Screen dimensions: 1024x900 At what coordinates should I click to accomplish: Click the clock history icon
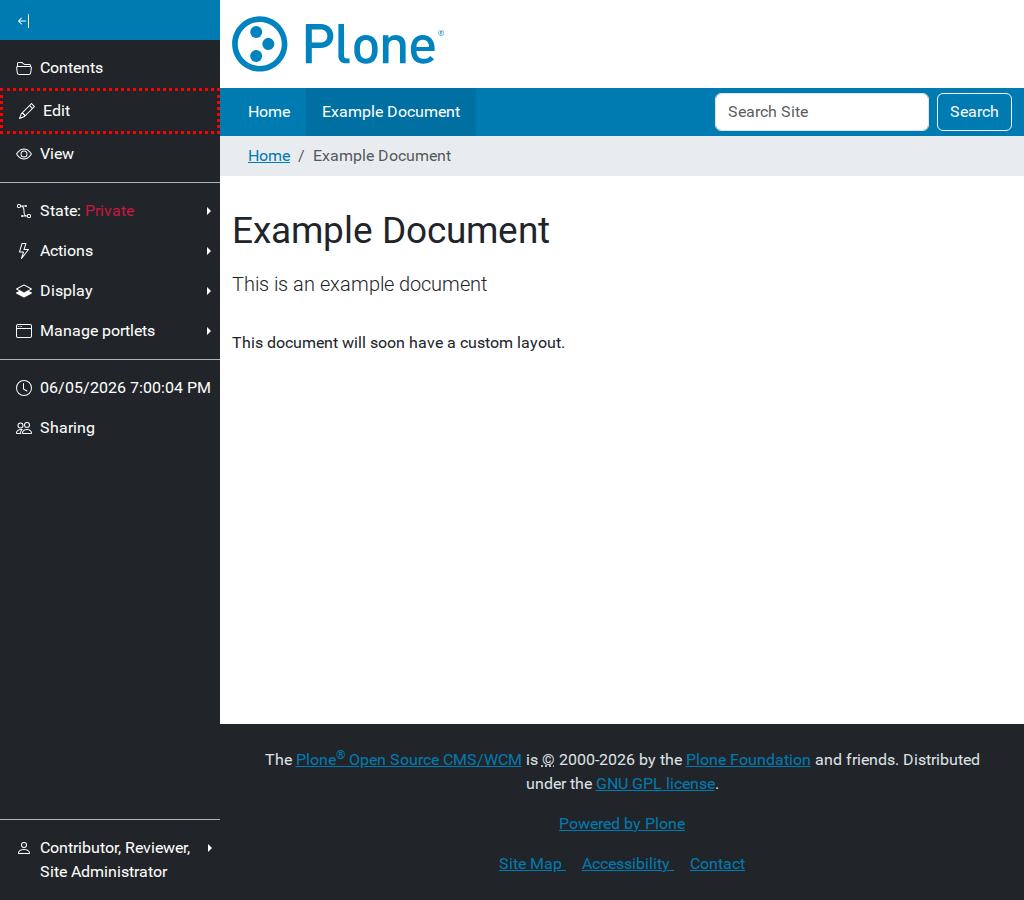pyautogui.click(x=24, y=388)
